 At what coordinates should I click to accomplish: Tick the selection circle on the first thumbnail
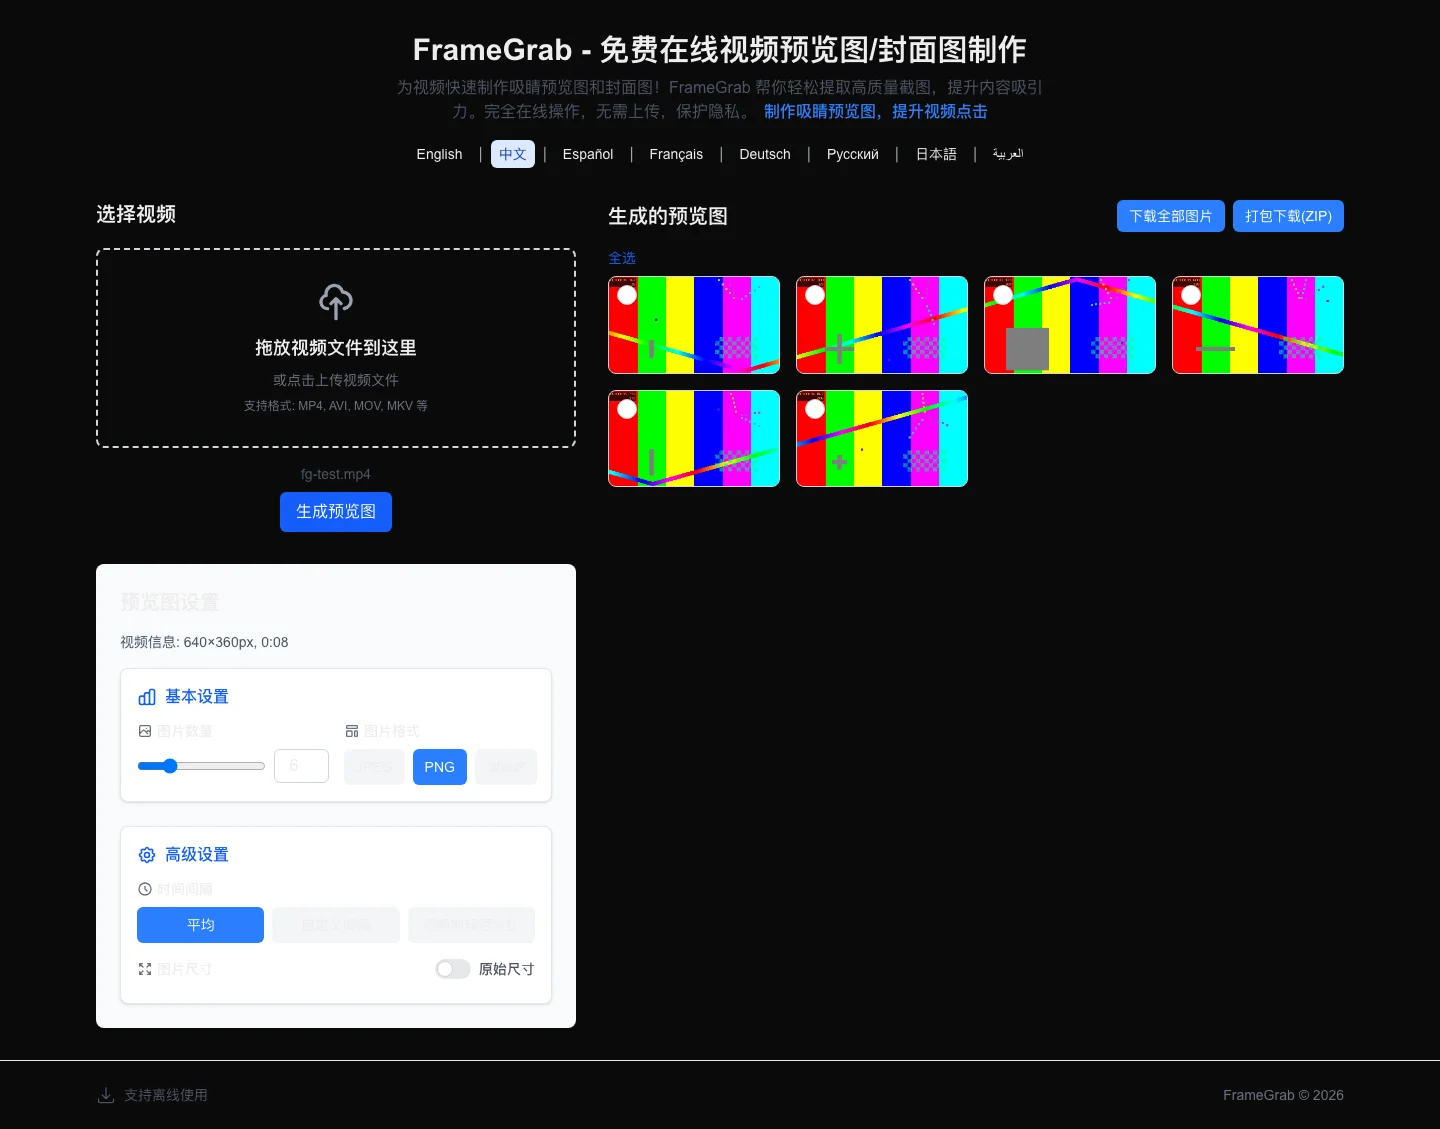tap(627, 295)
